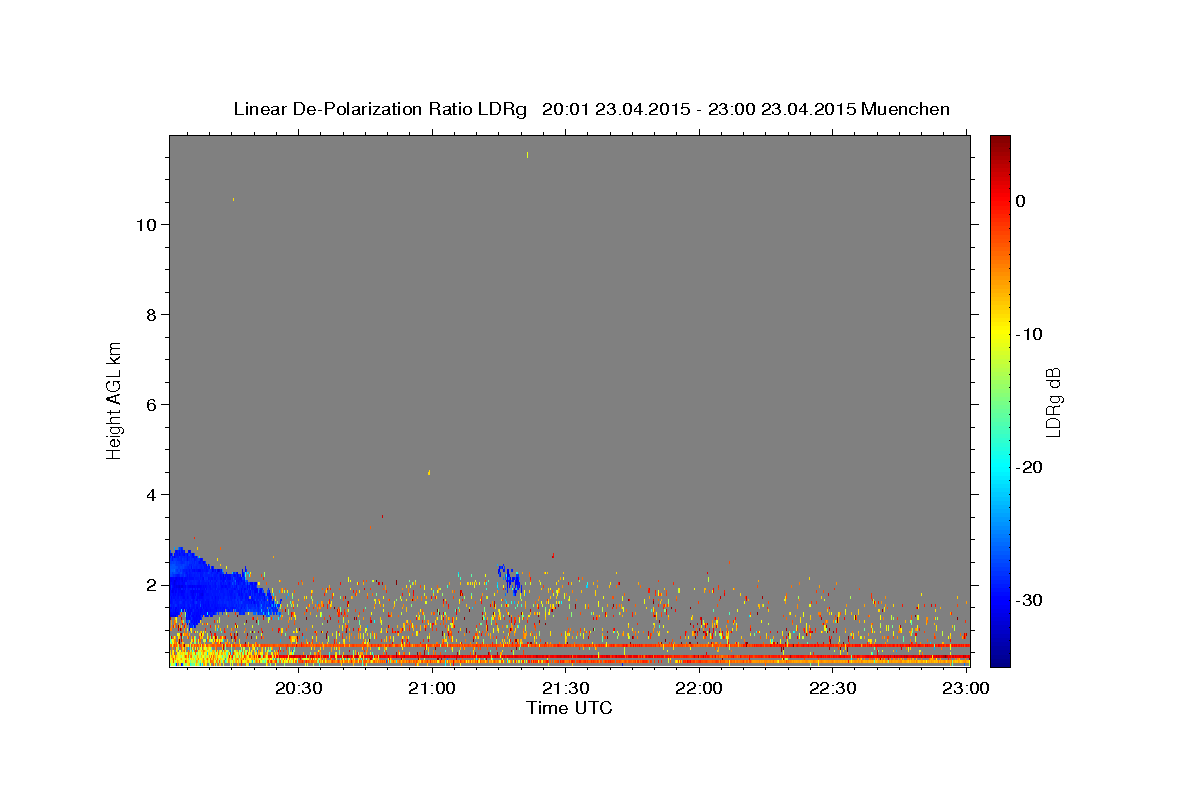Click the 21:30 time tick label
Image resolution: width=1200 pixels, height=800 pixels.
[x=566, y=688]
